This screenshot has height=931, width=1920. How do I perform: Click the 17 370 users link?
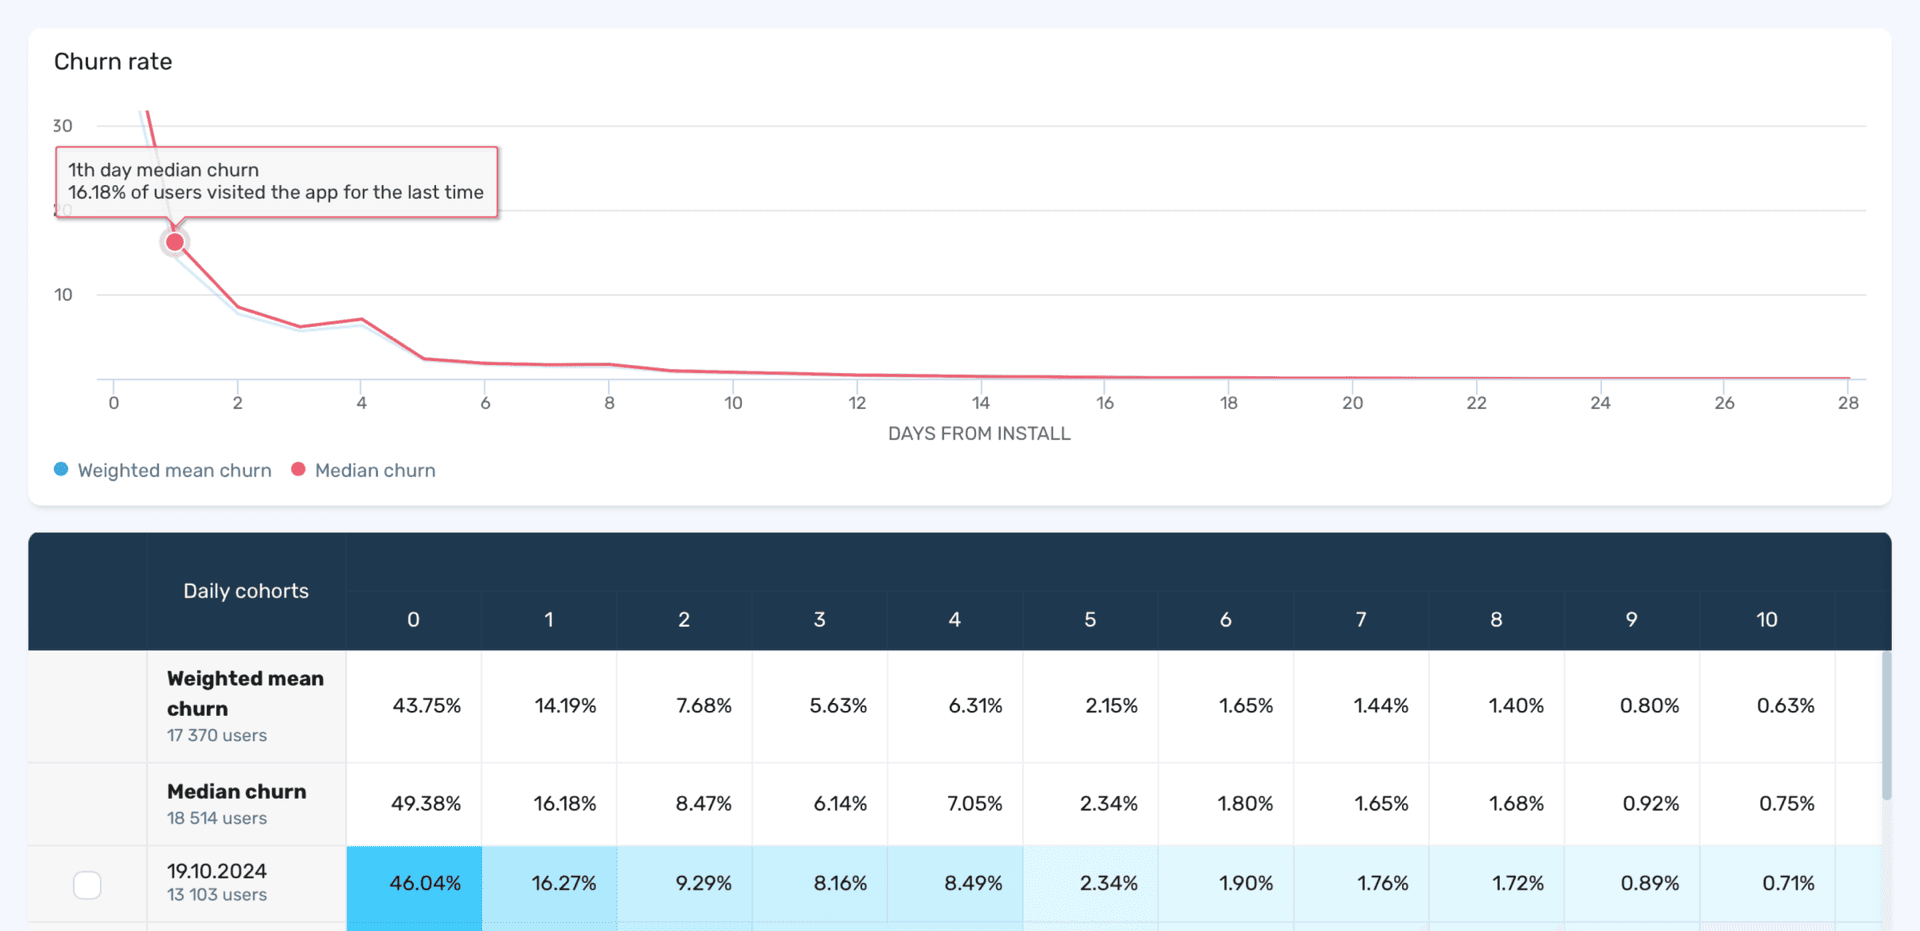pyautogui.click(x=215, y=735)
